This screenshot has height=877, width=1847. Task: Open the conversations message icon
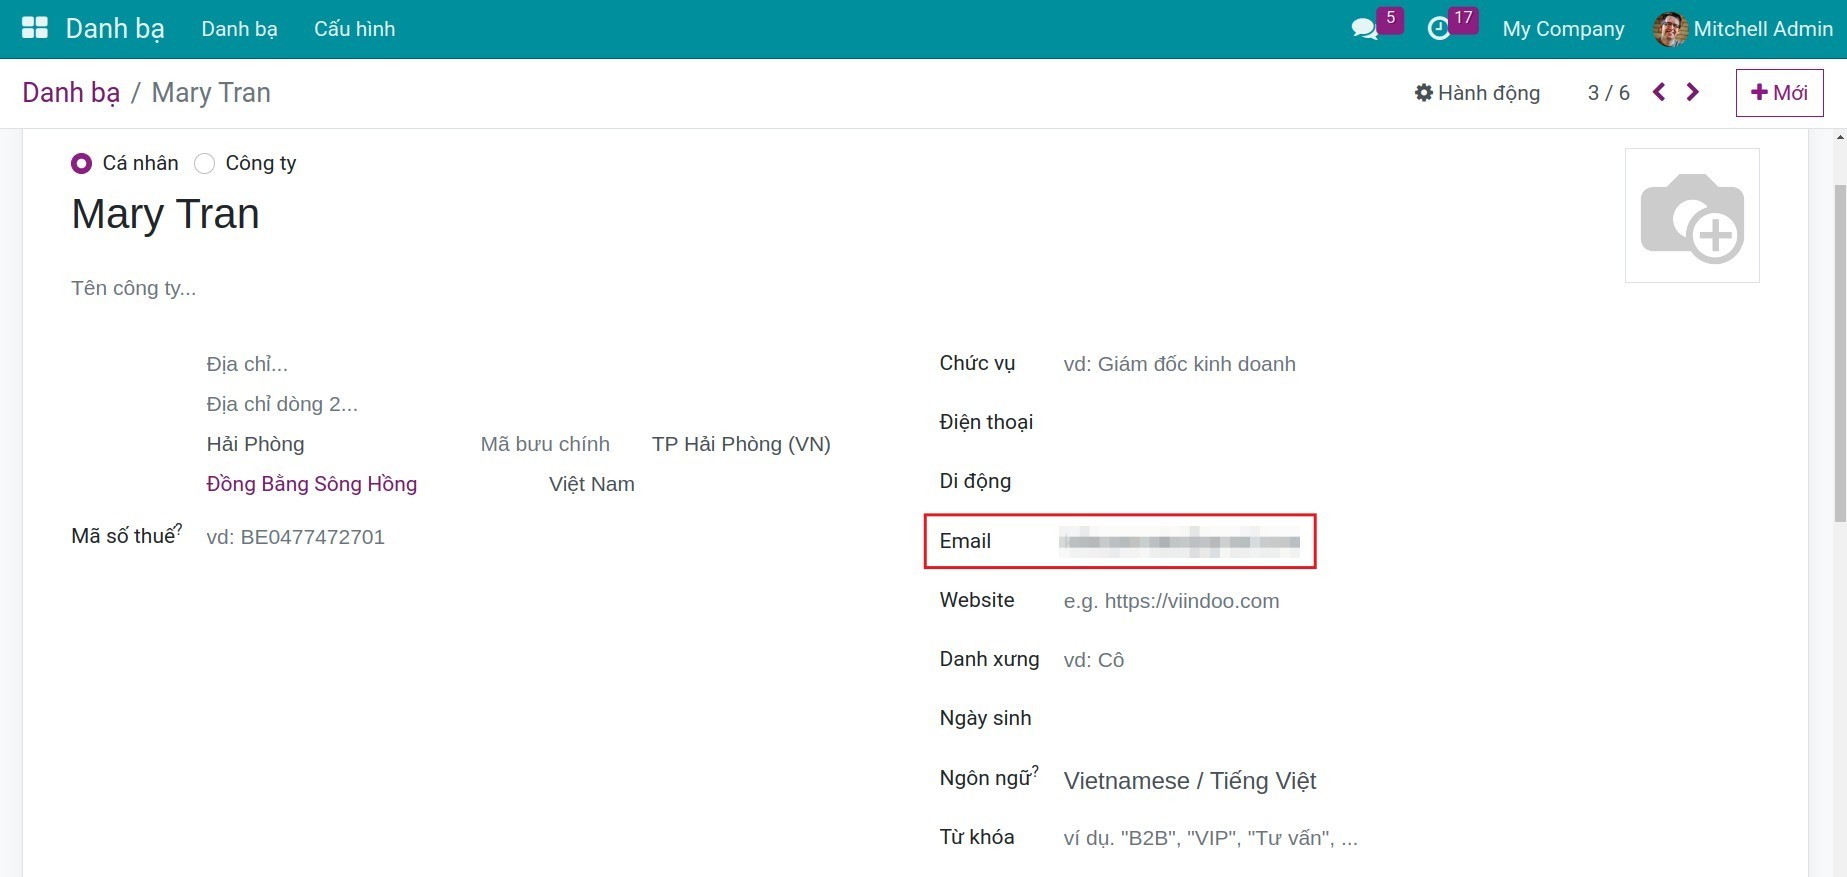1364,29
